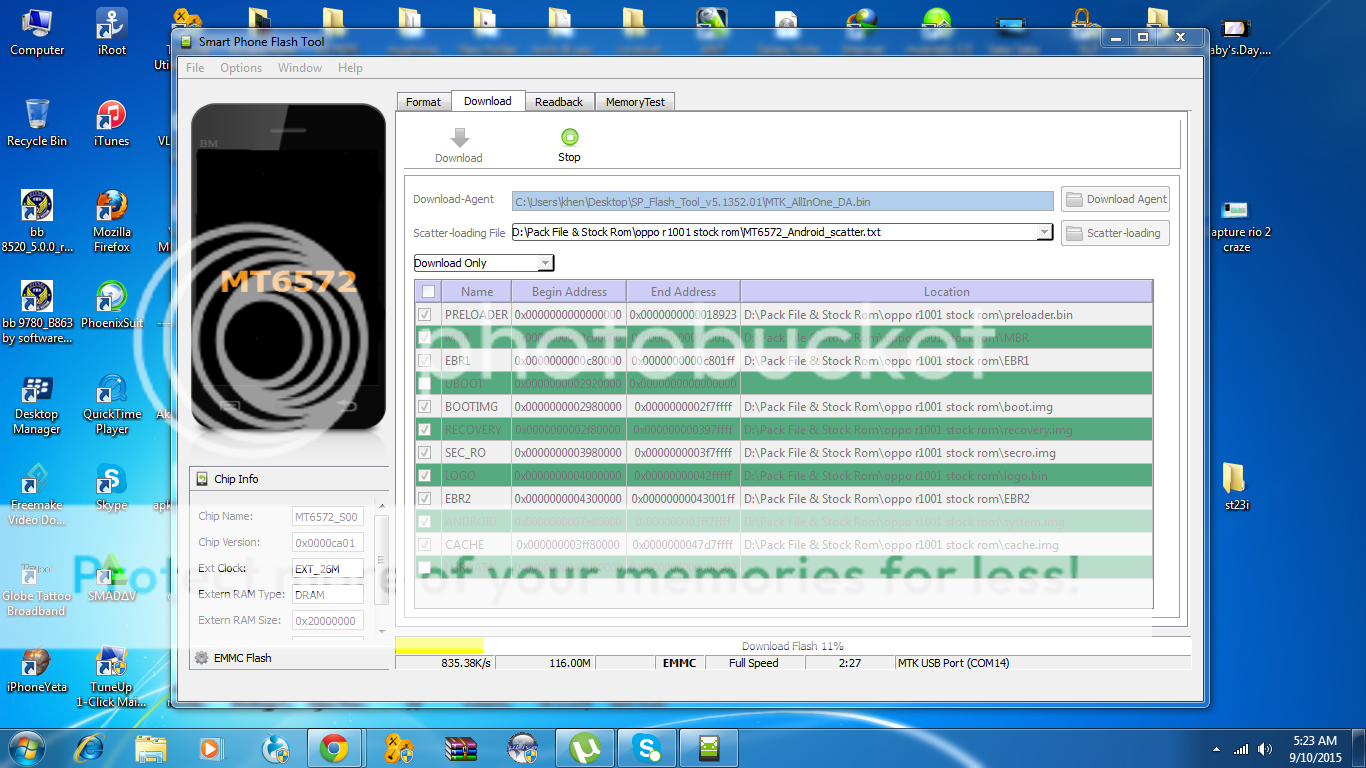Click the Download Flash progress bar

(x=792, y=646)
